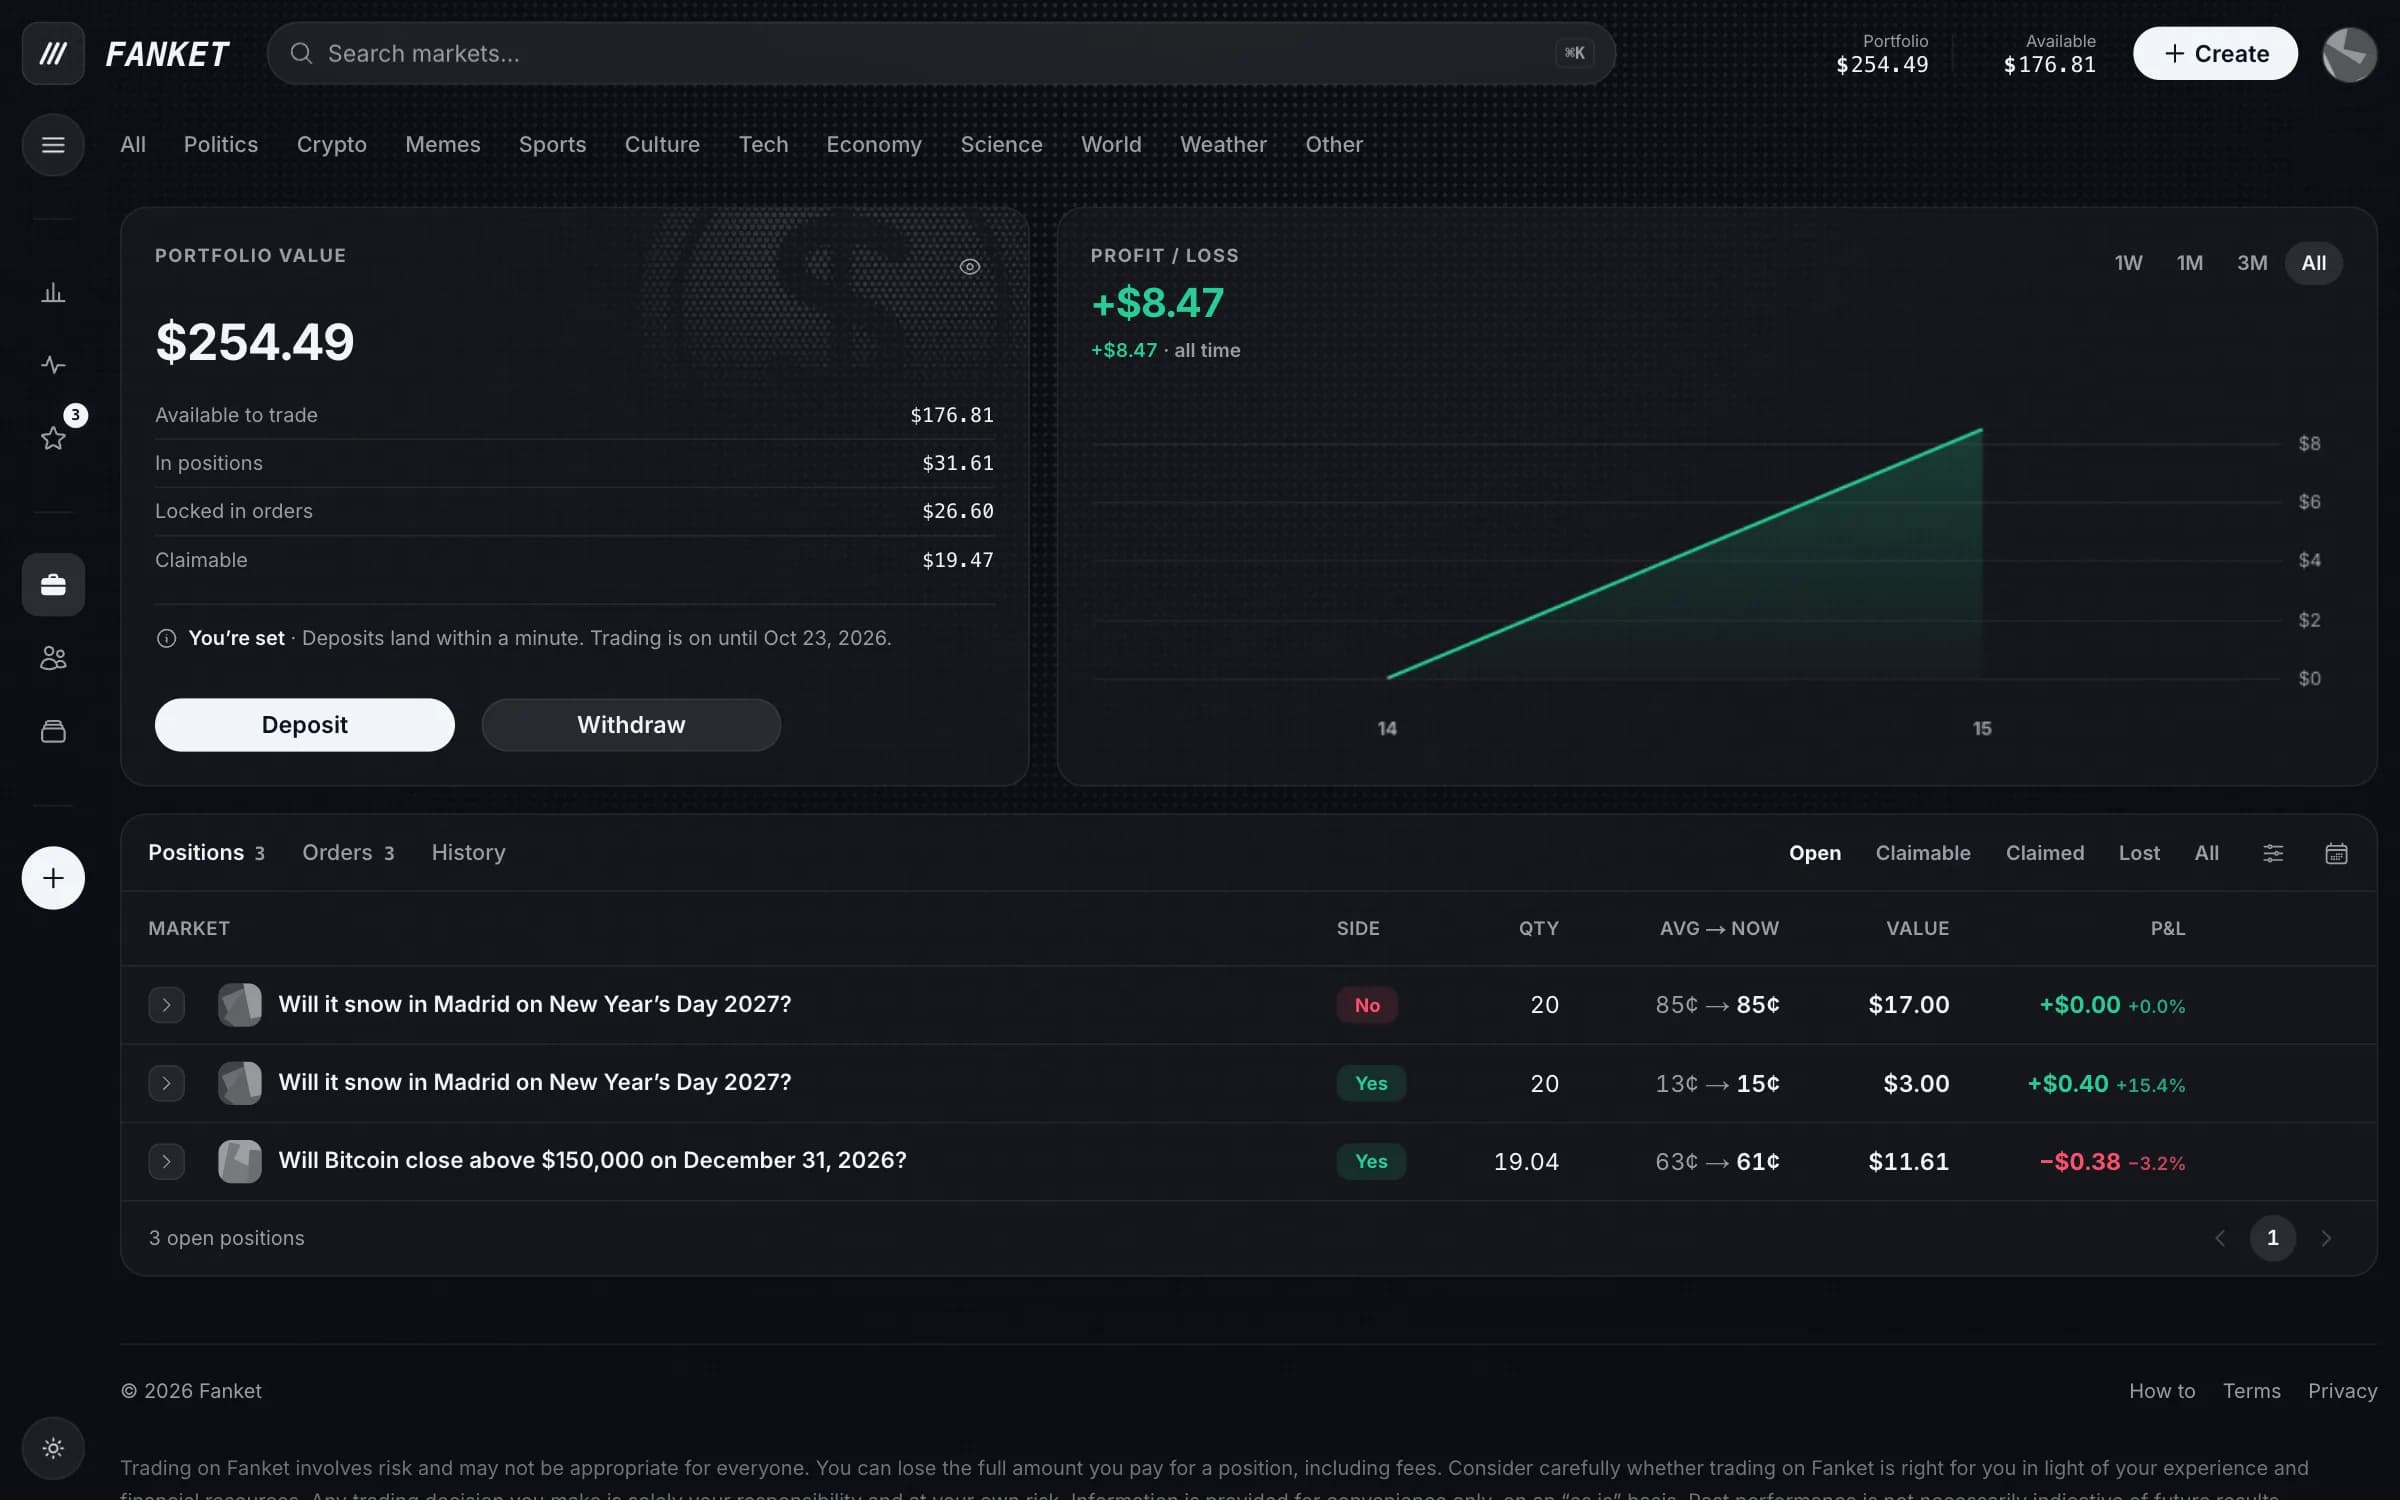Open the wallet sidebar icon

[53, 731]
